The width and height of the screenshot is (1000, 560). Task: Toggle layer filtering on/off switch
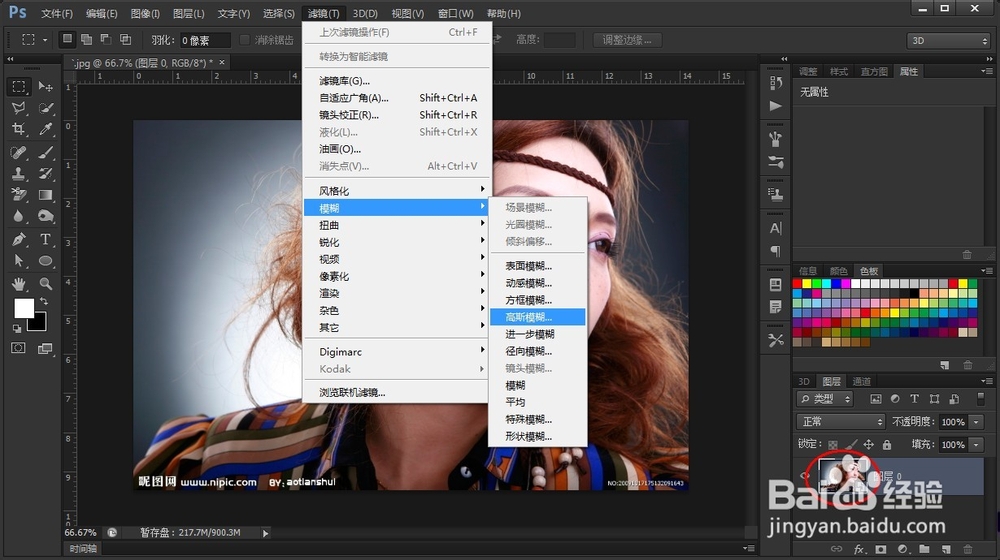981,399
